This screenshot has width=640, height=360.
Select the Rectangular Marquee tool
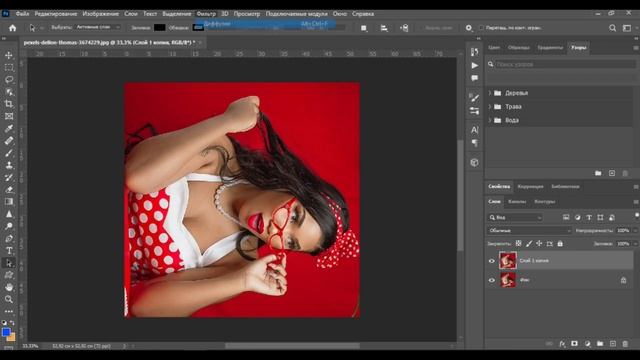pyautogui.click(x=9, y=67)
